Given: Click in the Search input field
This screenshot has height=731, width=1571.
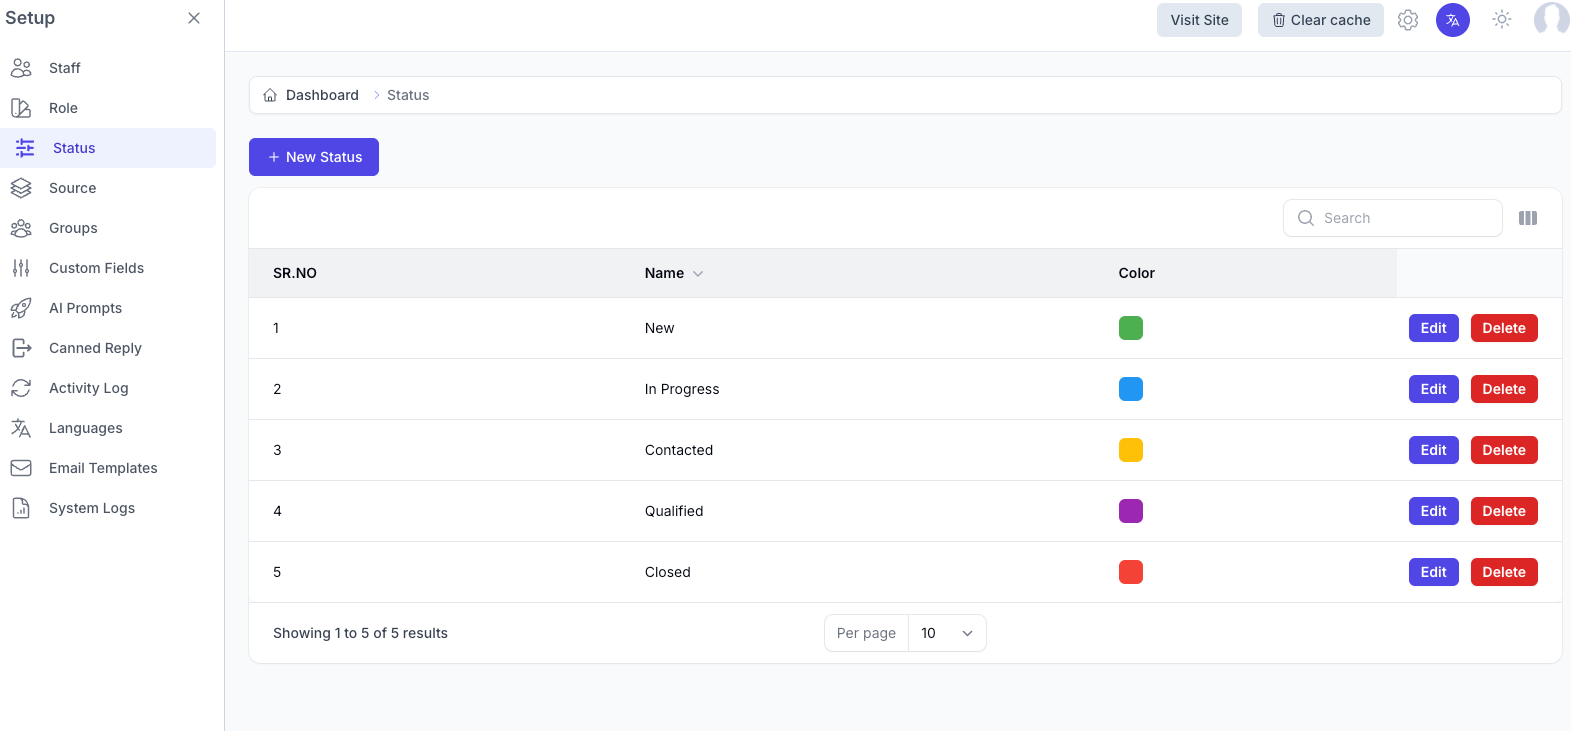Looking at the screenshot, I should point(1393,218).
